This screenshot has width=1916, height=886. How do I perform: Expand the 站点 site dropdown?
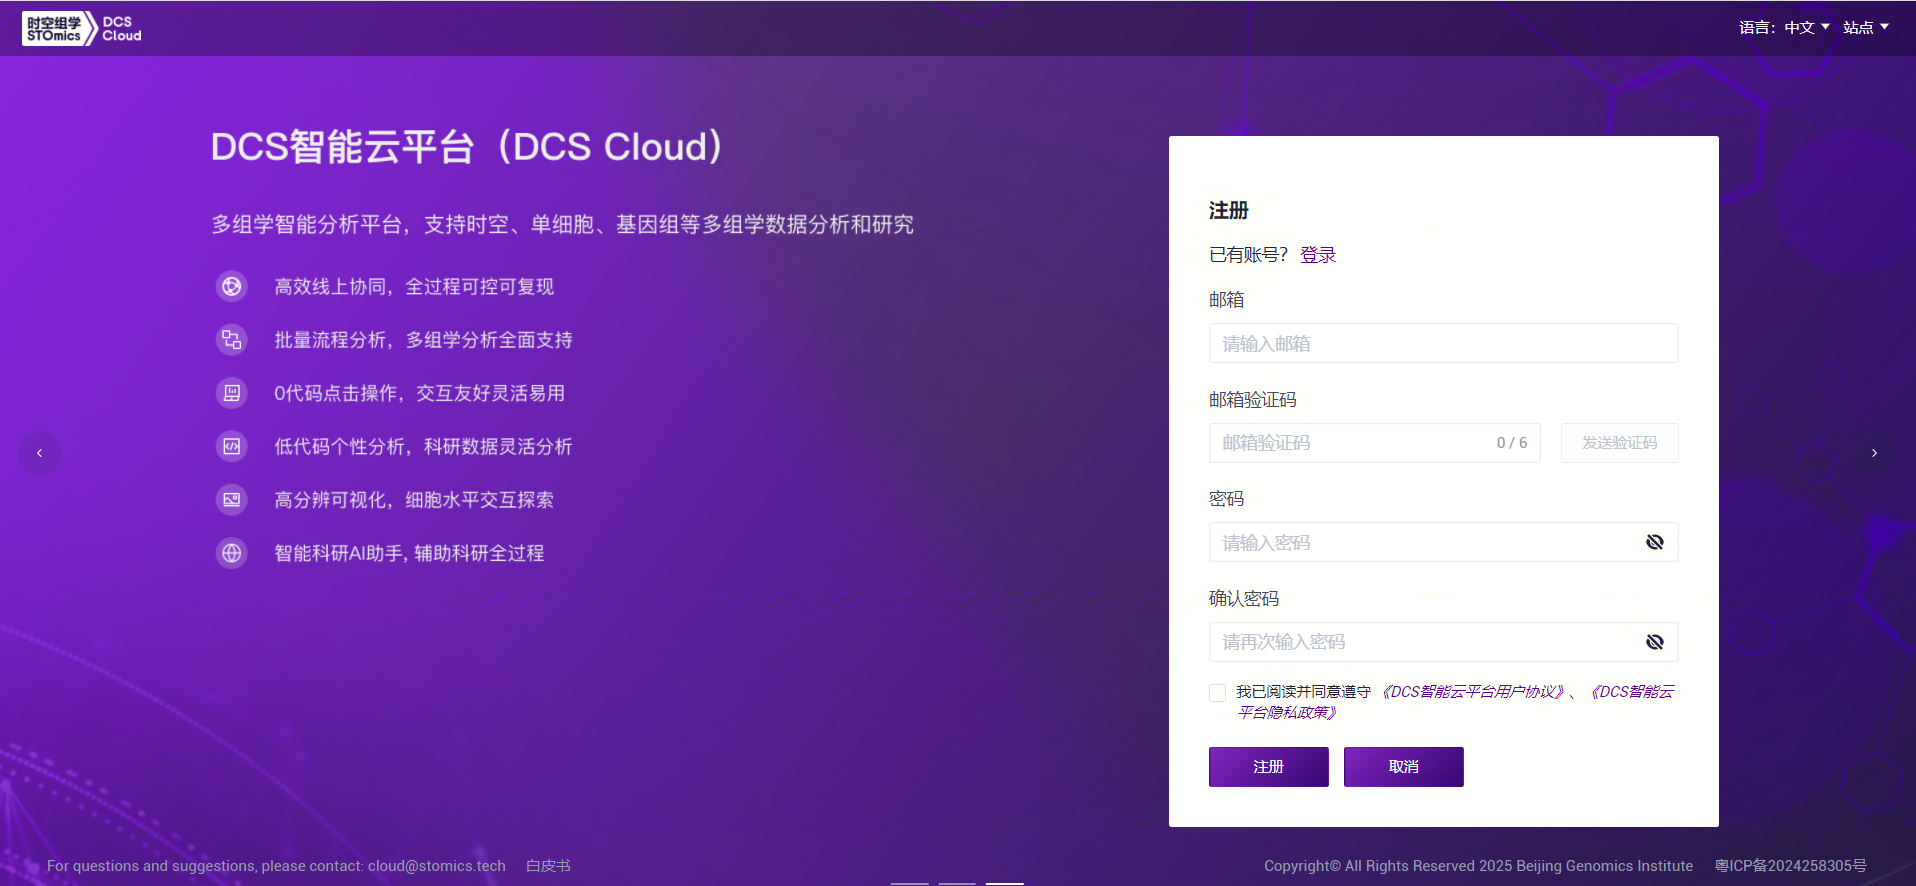1866,28
